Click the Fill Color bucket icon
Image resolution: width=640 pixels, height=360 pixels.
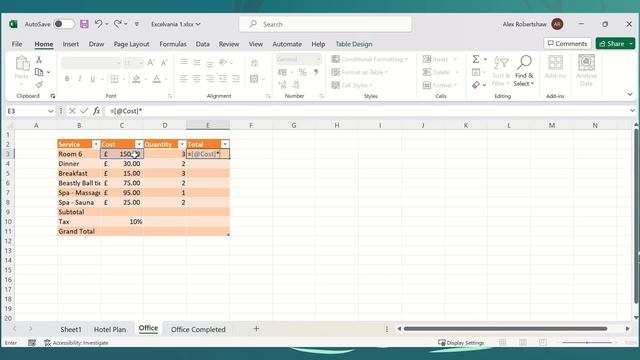[x=136, y=79]
